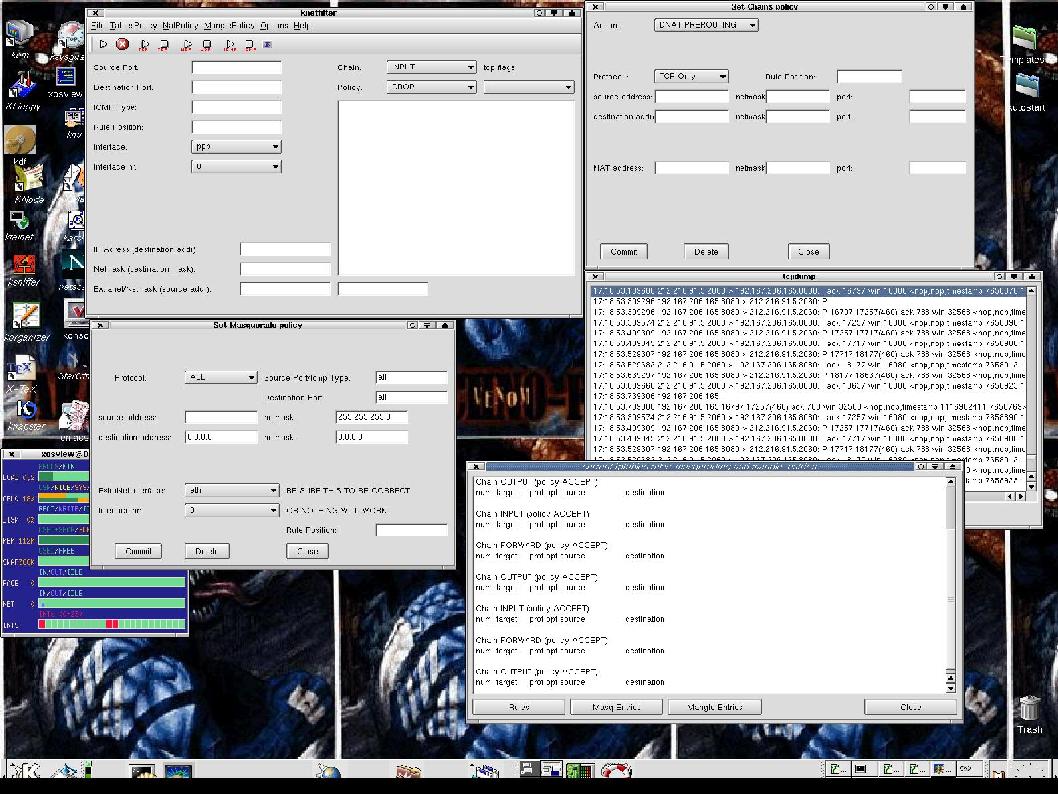Expand the Interface dropdown showing ppp

(x=236, y=146)
